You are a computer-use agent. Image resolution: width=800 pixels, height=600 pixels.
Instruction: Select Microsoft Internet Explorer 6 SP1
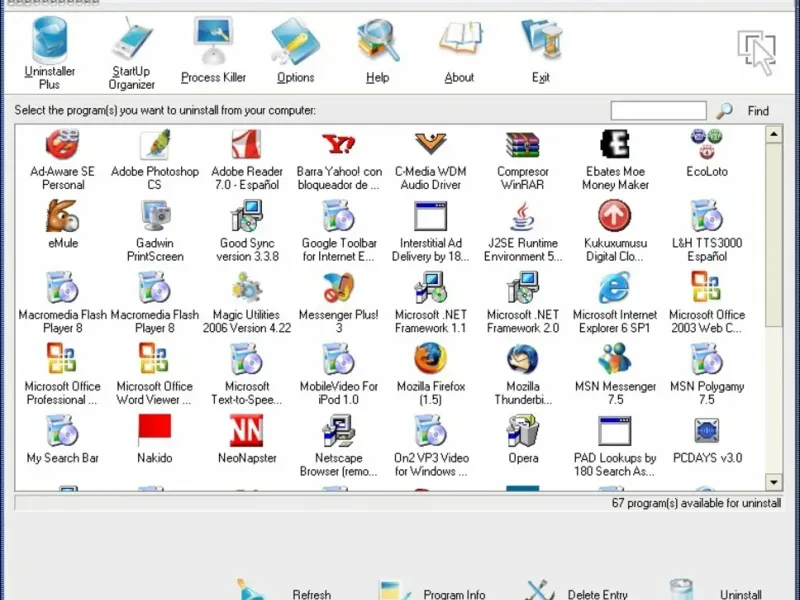[615, 303]
